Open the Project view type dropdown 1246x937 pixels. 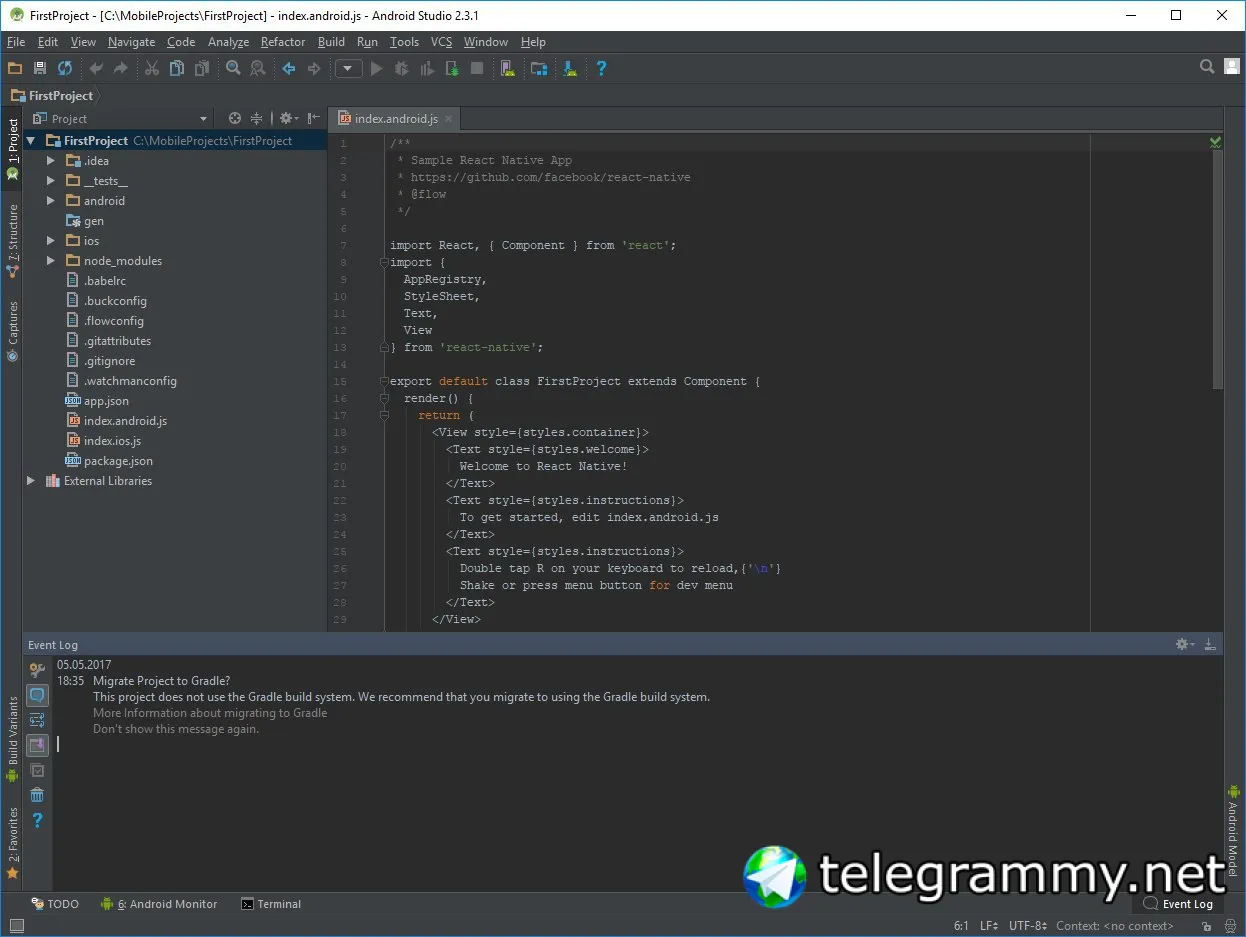(120, 118)
